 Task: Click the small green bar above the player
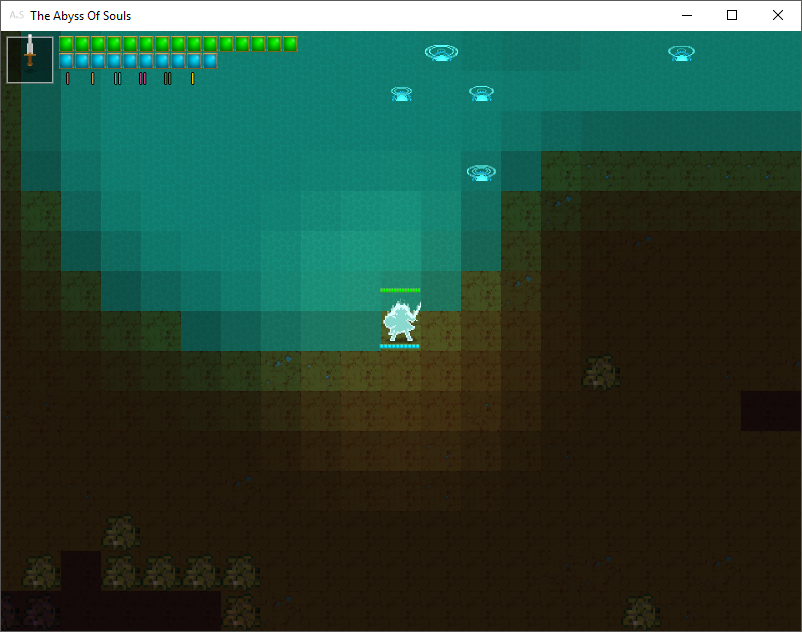(x=400, y=290)
